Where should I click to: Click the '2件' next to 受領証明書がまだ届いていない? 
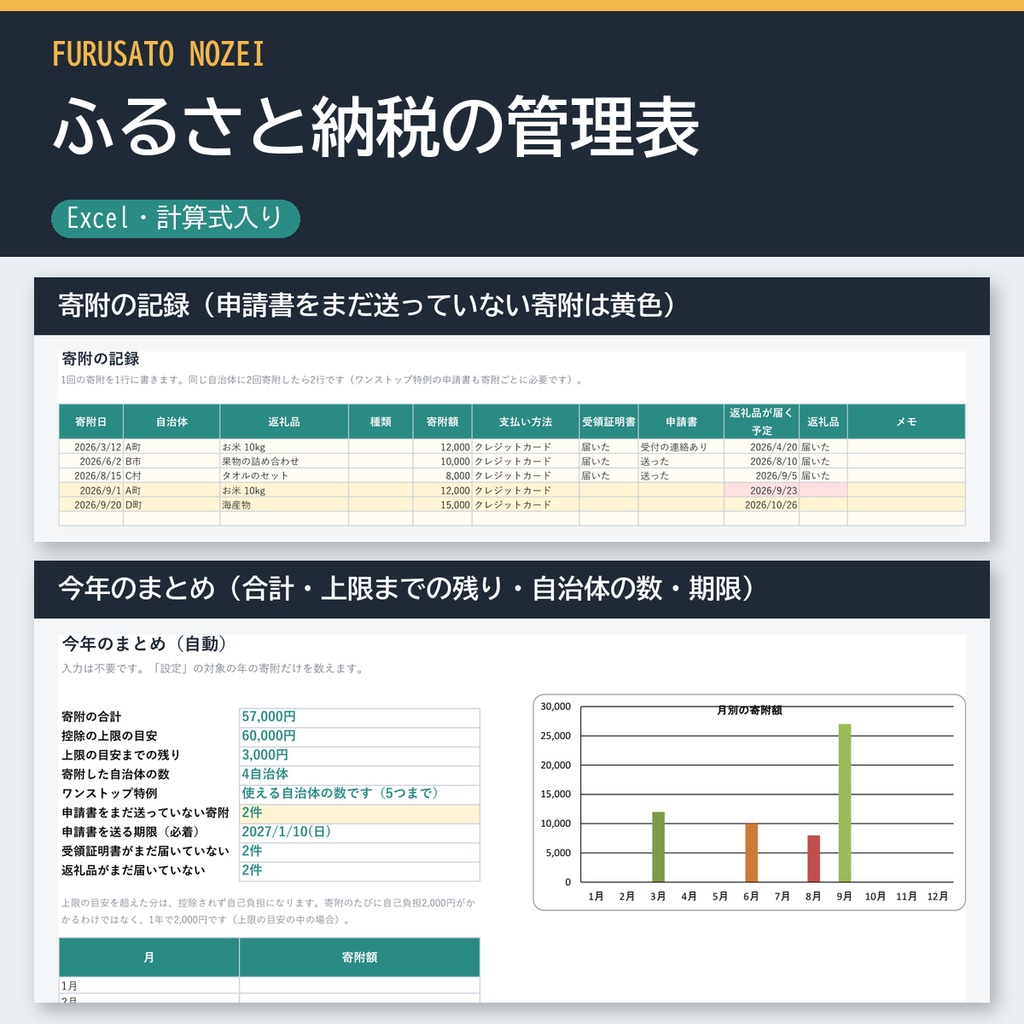(360, 851)
